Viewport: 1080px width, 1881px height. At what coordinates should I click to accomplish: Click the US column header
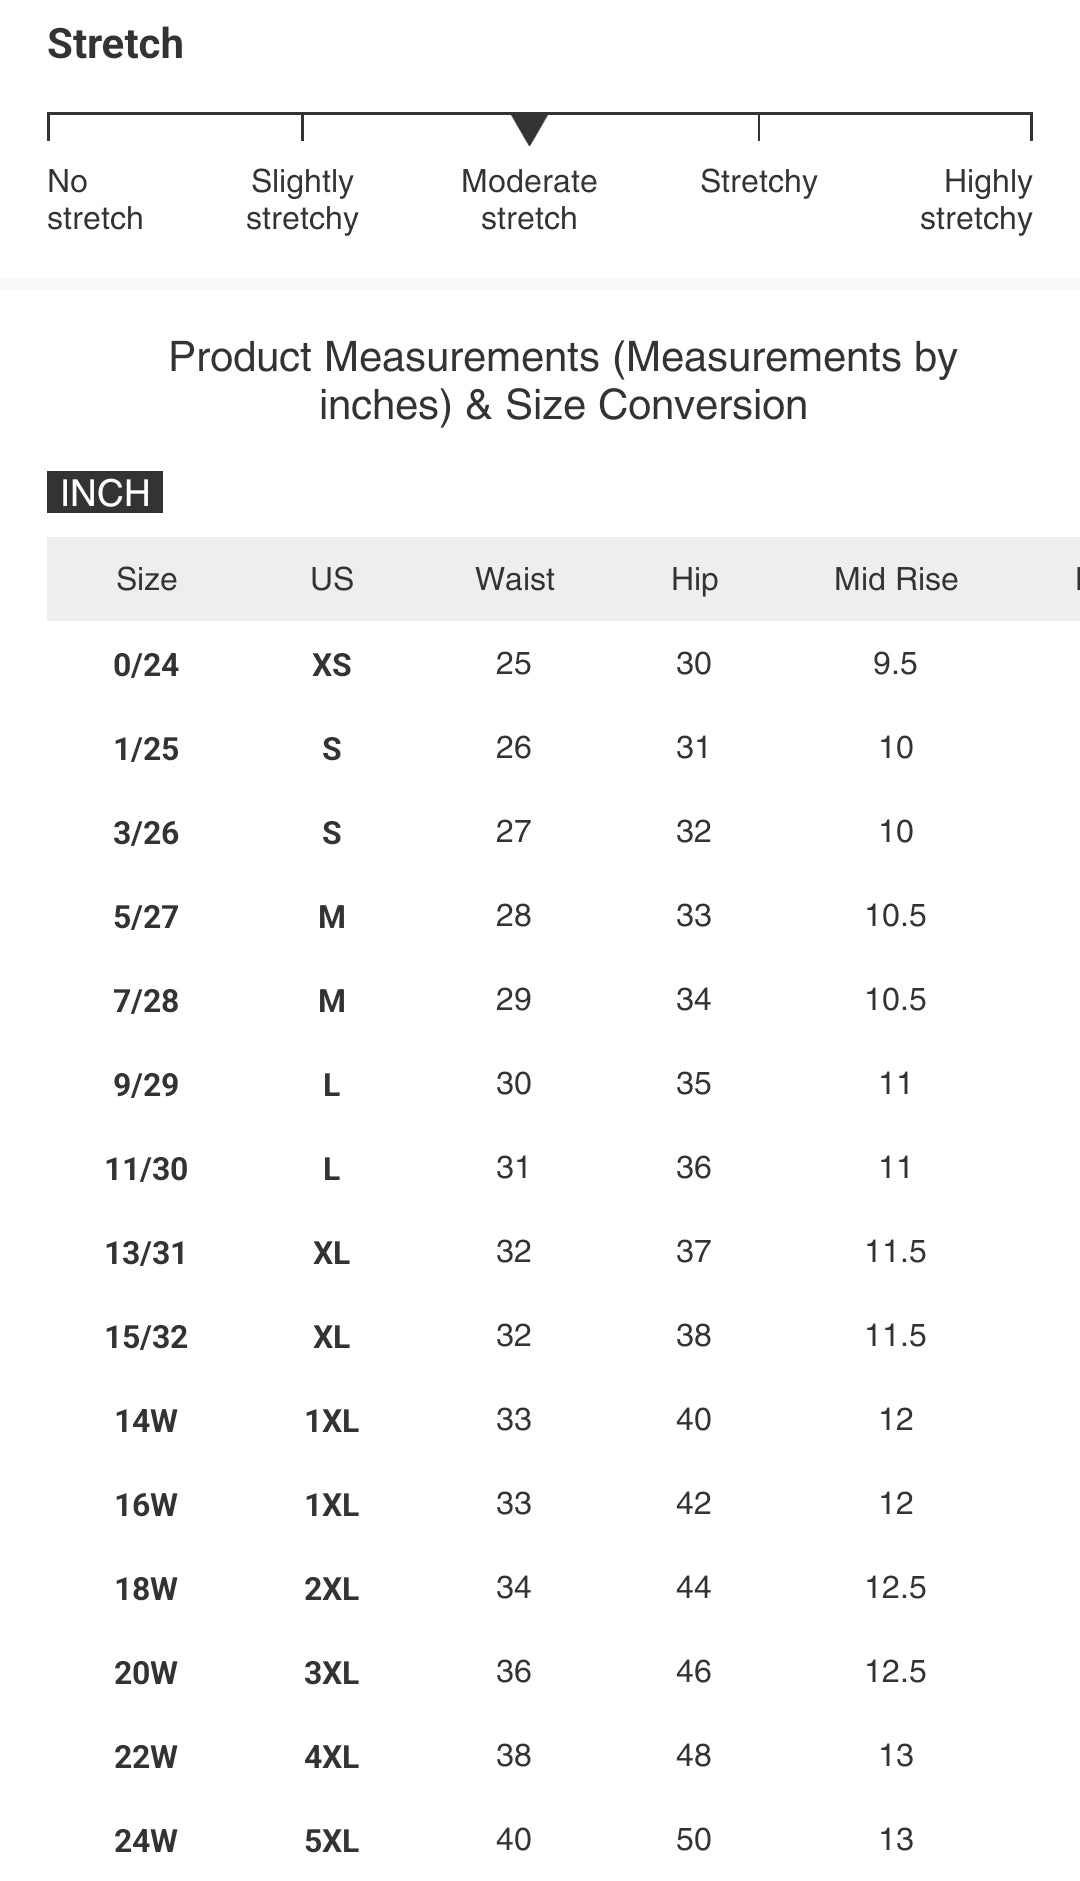point(332,579)
